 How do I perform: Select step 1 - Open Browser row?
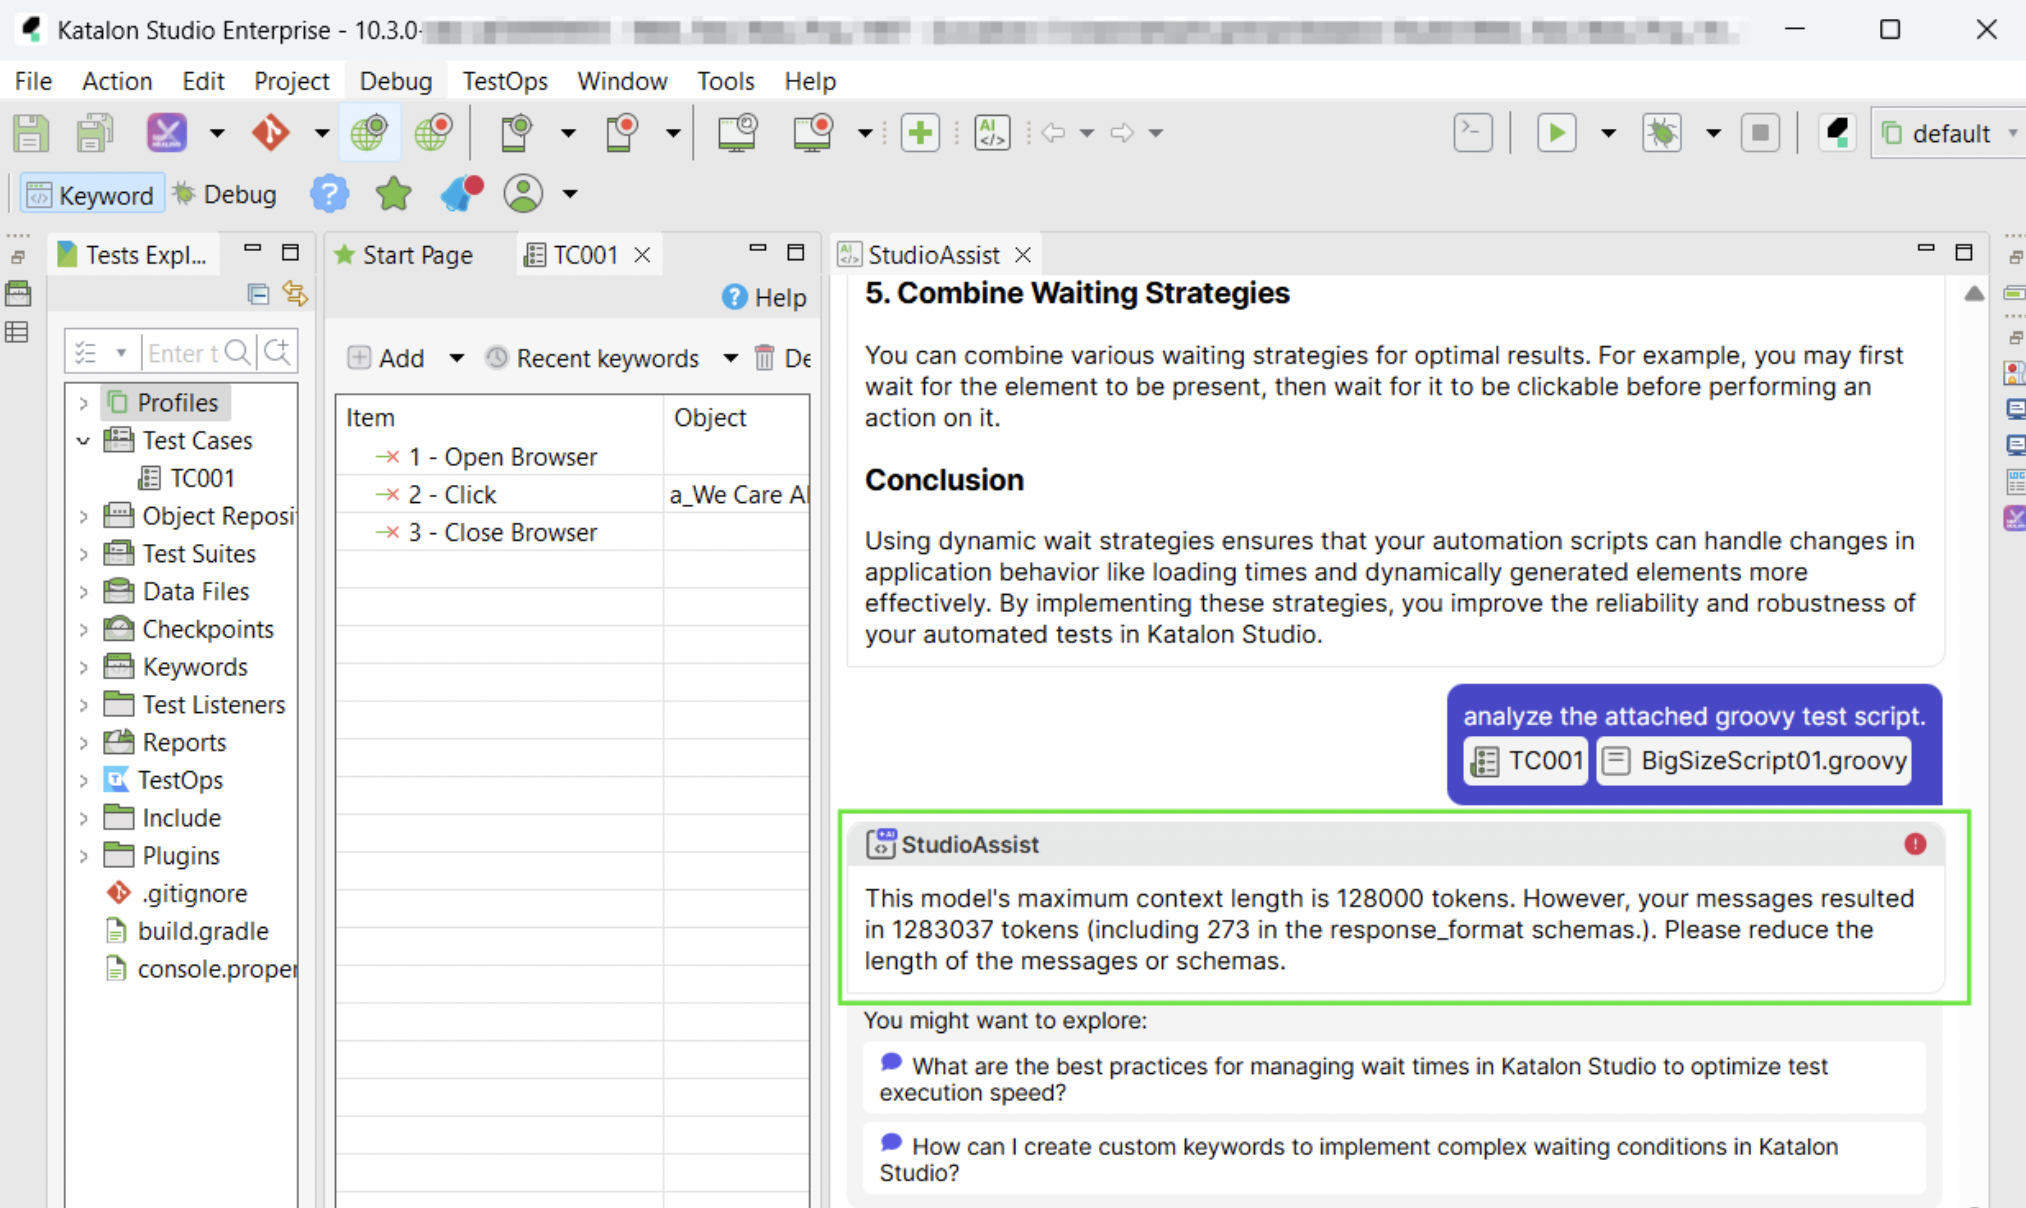572,457
